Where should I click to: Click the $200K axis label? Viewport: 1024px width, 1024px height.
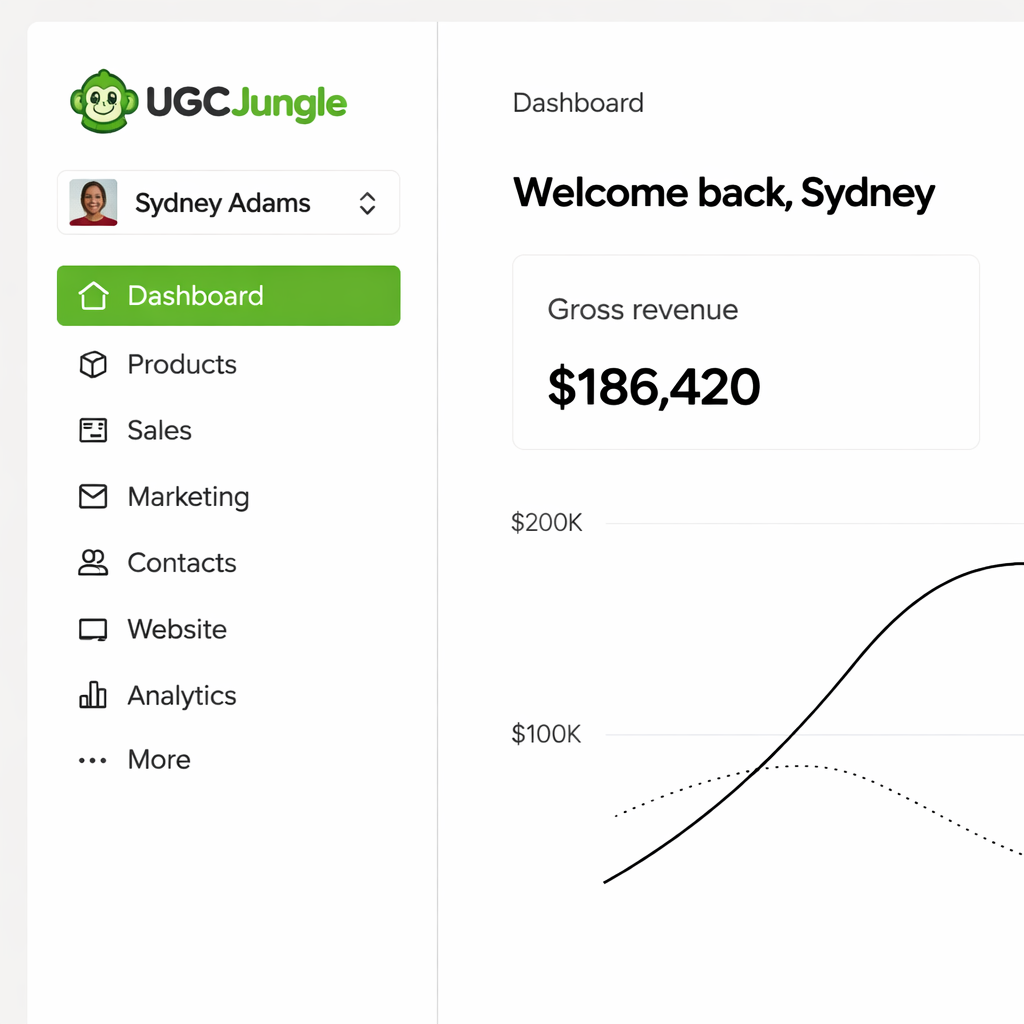coord(546,522)
